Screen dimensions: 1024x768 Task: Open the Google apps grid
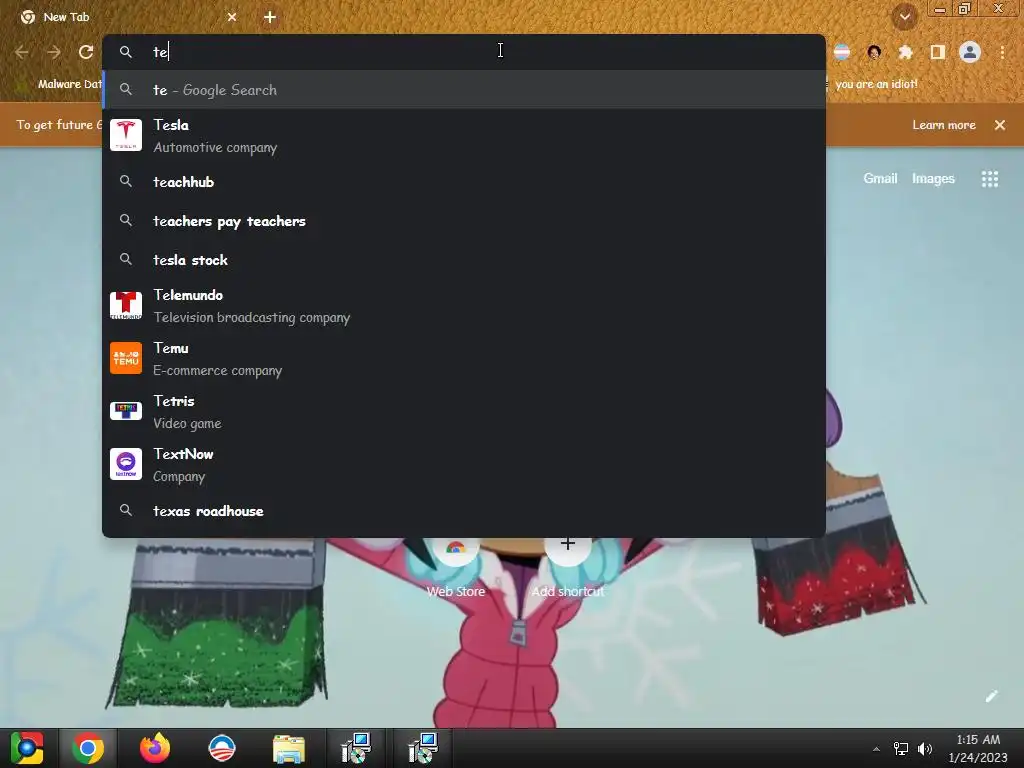pyautogui.click(x=990, y=178)
